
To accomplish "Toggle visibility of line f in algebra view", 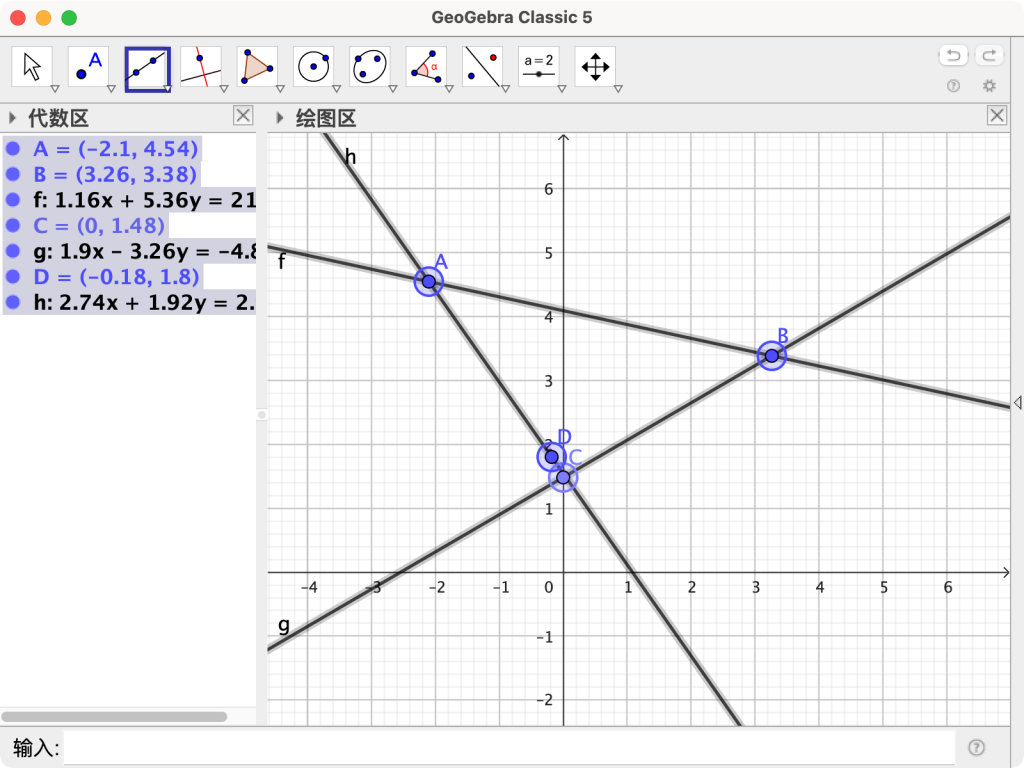I will click(x=12, y=200).
